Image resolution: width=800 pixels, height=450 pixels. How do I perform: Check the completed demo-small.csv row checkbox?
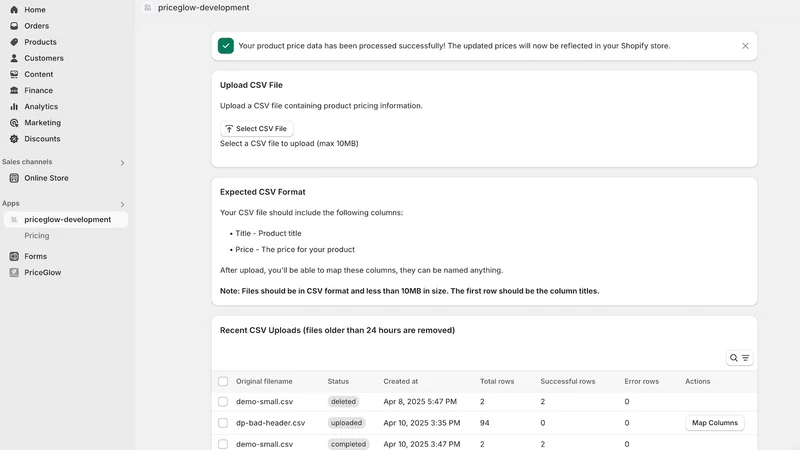[223, 444]
